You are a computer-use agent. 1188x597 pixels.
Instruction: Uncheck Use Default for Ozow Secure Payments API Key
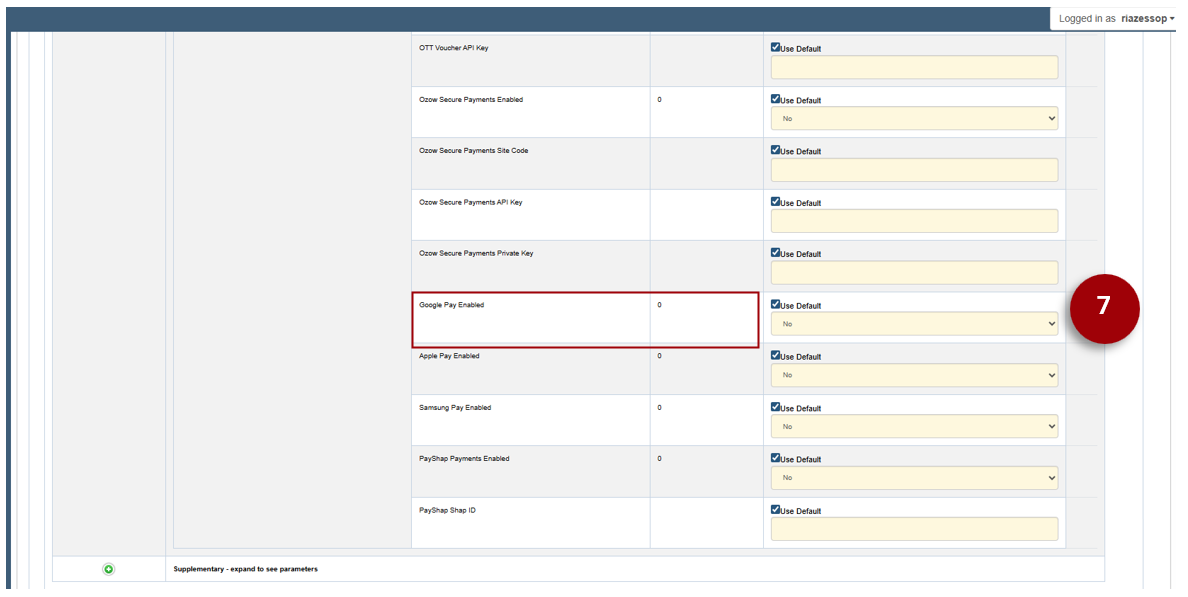click(x=776, y=202)
